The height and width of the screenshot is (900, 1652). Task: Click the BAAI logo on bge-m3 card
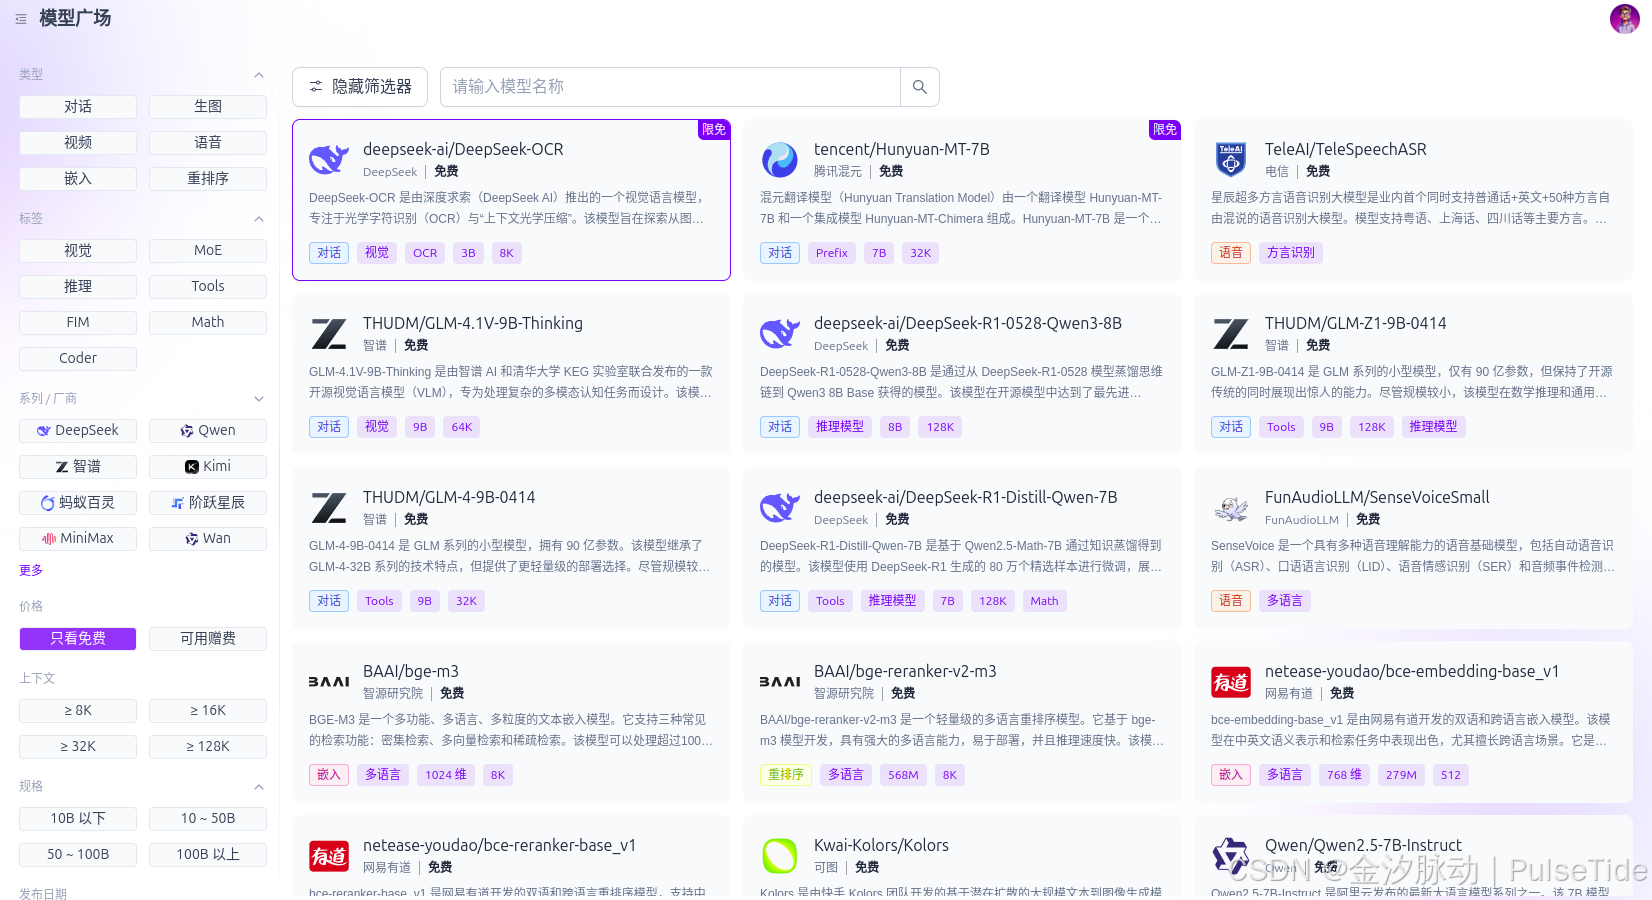(329, 681)
